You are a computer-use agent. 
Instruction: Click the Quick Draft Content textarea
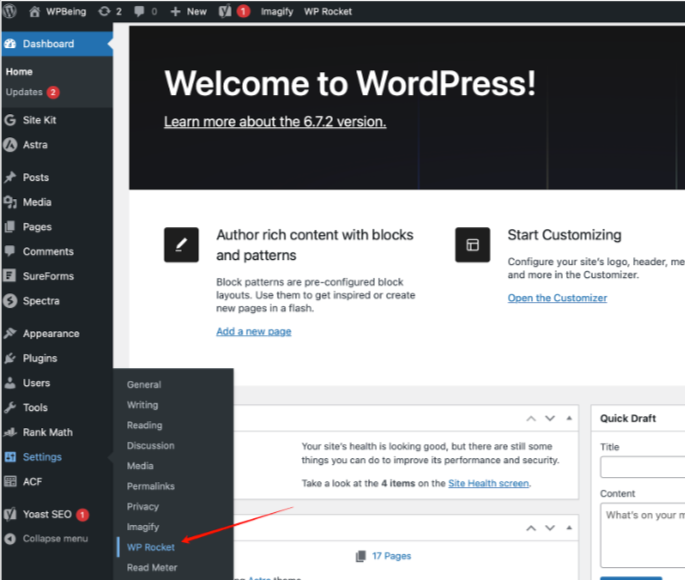click(x=642, y=535)
